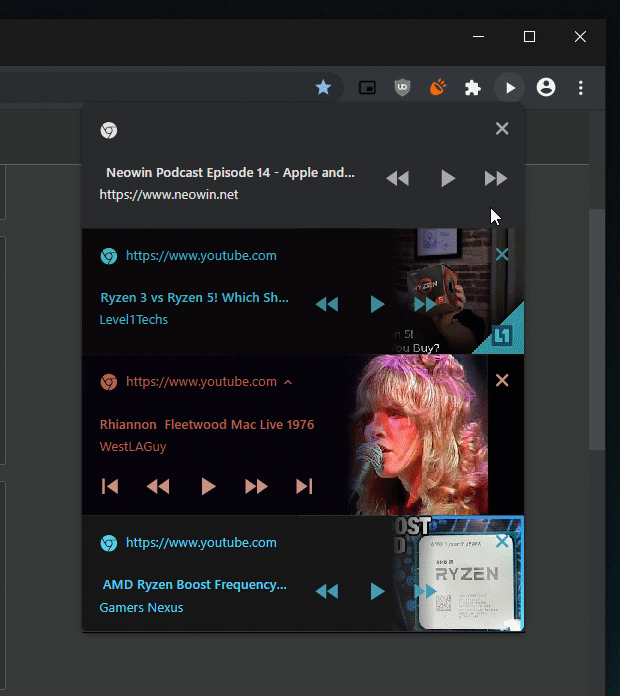Click Chrome icon on Level1Techs card
Screen dimensions: 620x696
point(109,256)
